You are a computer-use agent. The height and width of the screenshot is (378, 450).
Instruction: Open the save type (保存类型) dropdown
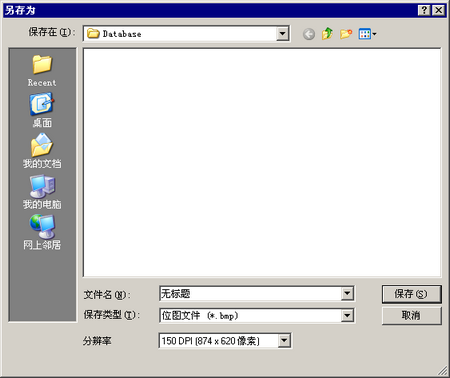point(347,315)
